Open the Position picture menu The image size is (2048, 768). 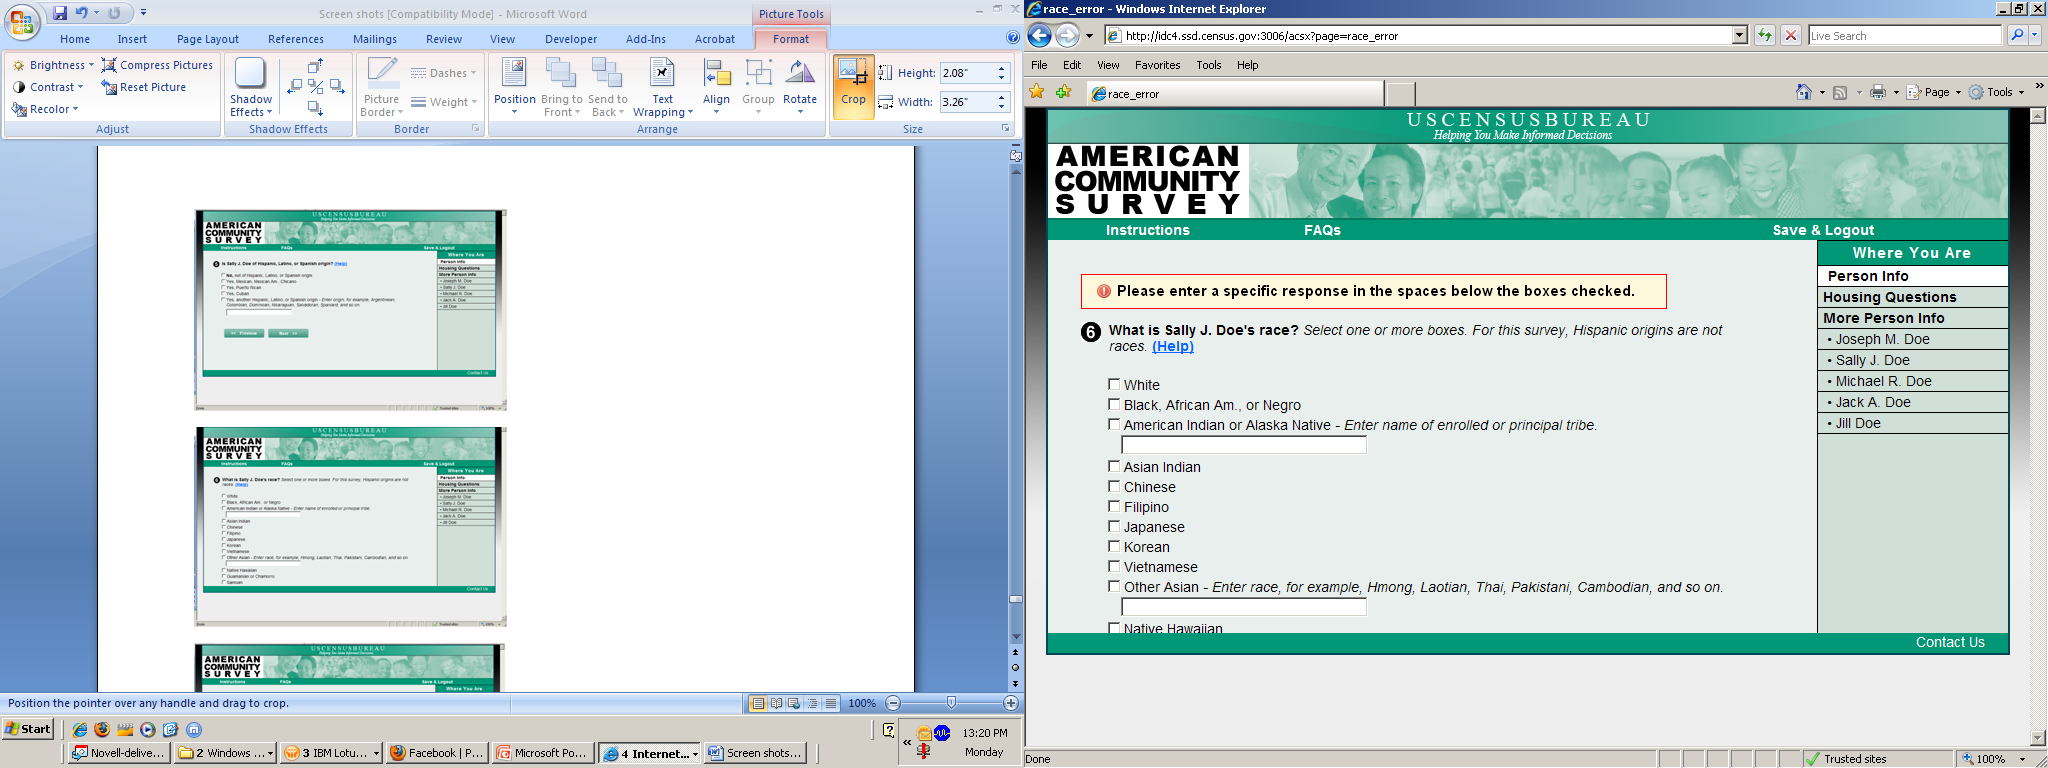pyautogui.click(x=515, y=85)
